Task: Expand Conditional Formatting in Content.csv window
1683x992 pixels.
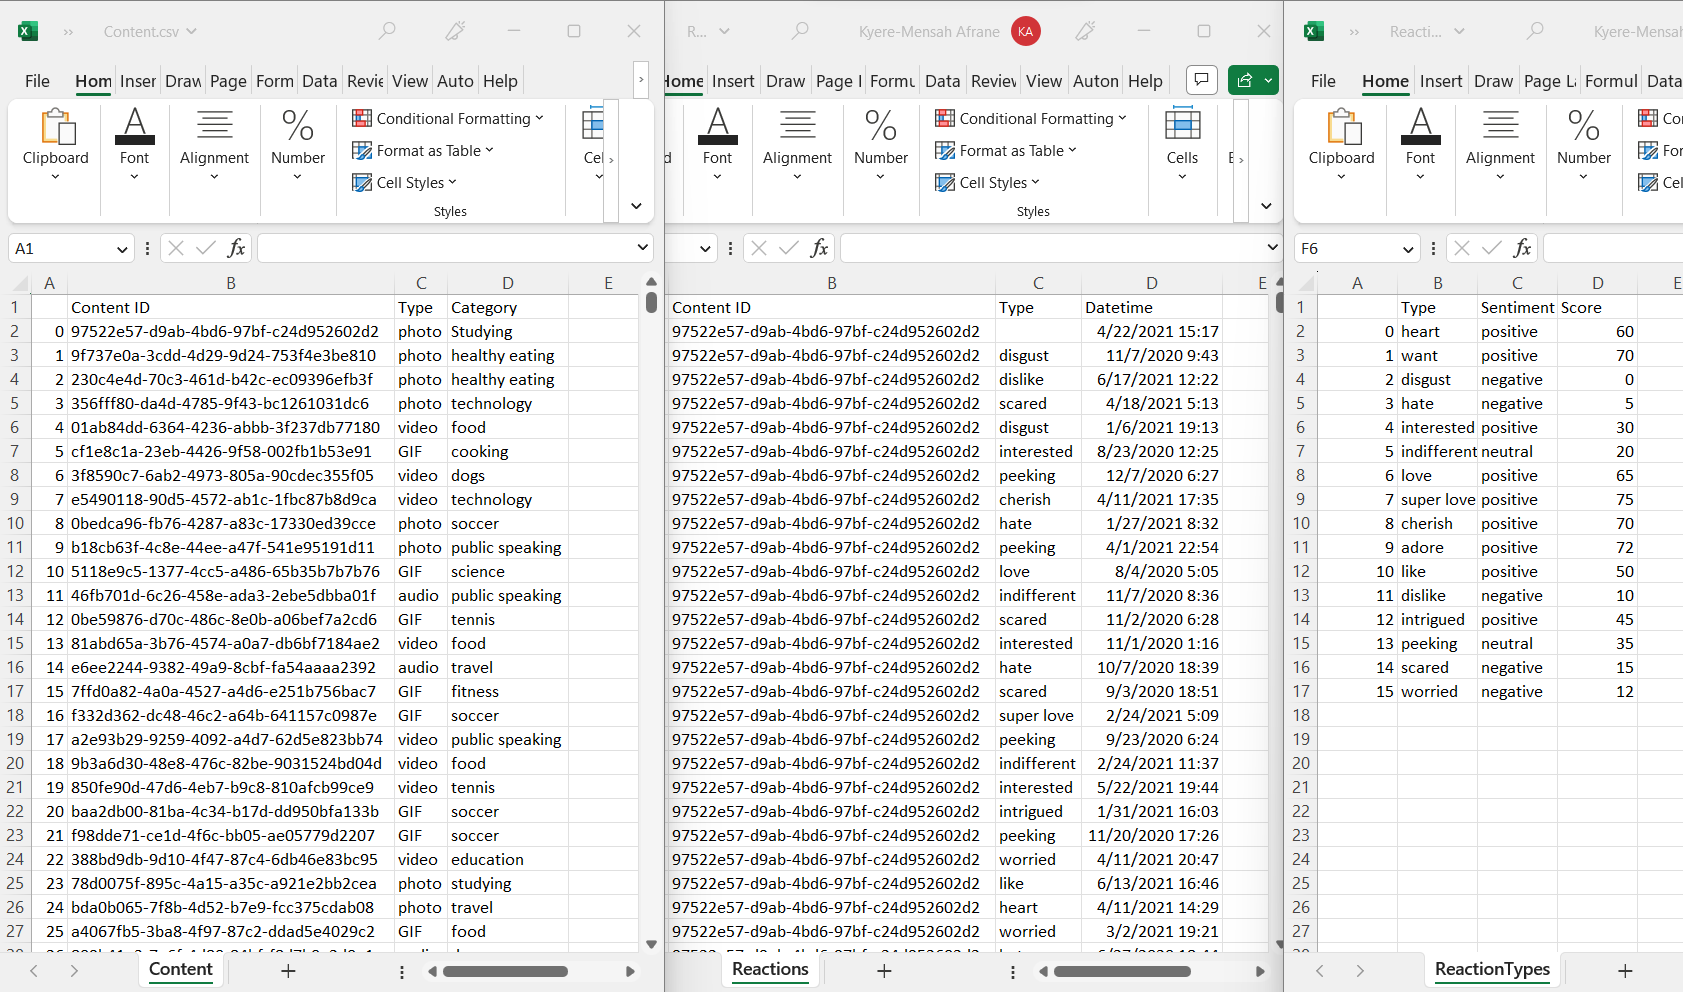Action: [x=448, y=118]
